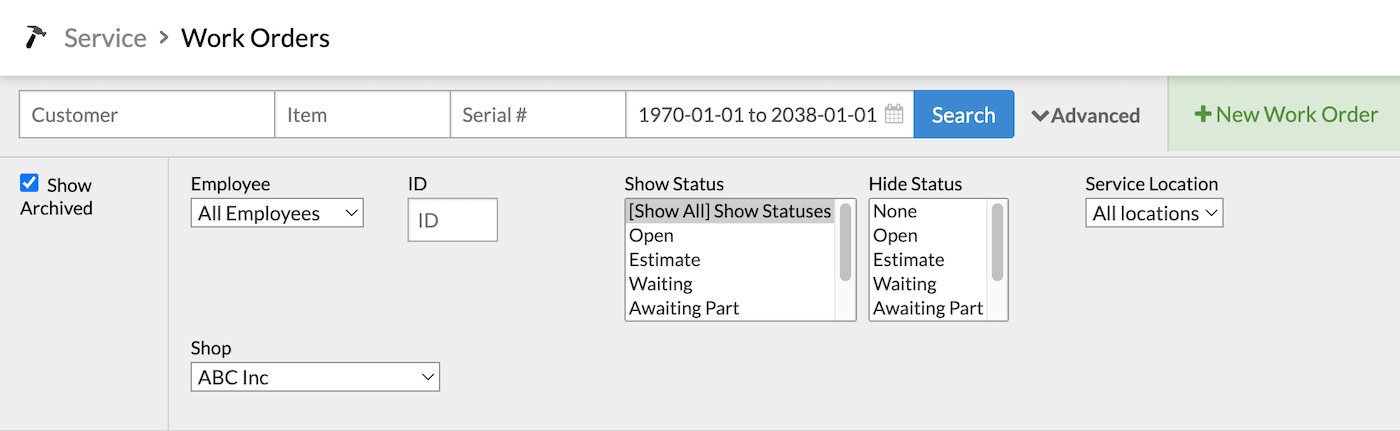Image resolution: width=1400 pixels, height=431 pixels.
Task: Run the Search button
Action: click(x=963, y=114)
